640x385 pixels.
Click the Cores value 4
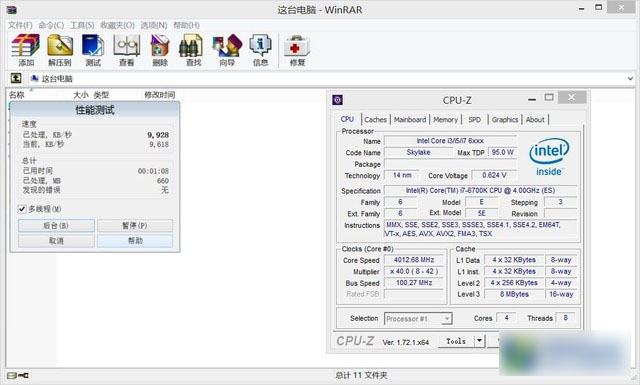pyautogui.click(x=506, y=318)
